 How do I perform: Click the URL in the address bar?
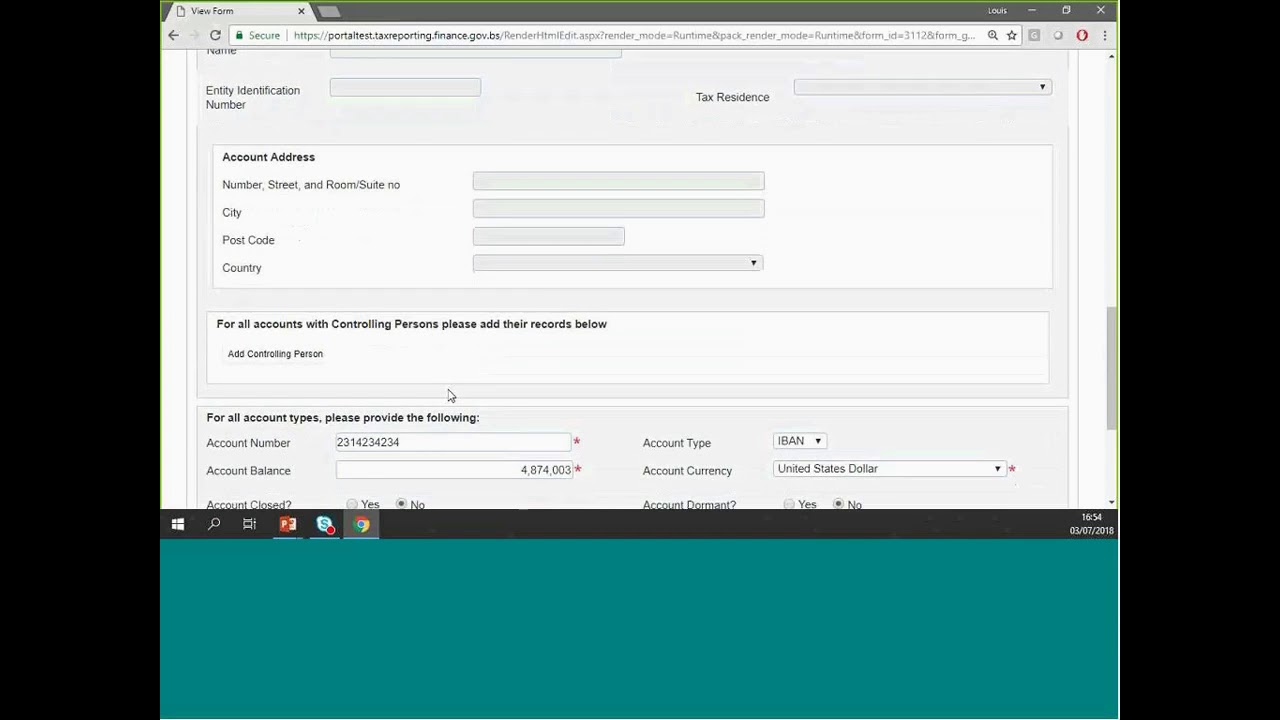pyautogui.click(x=634, y=35)
